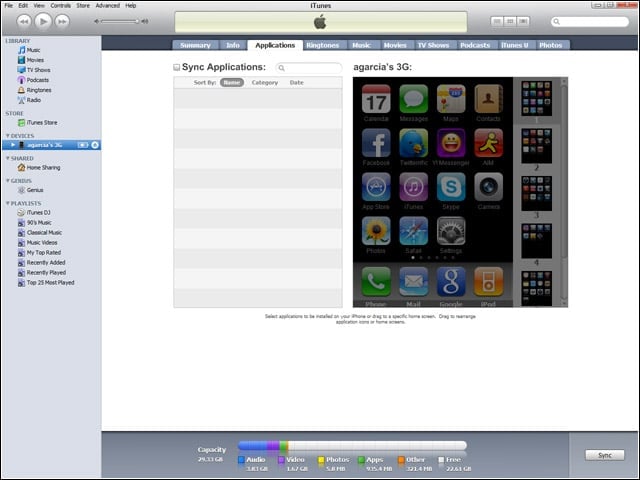Click the applications search field
The height and width of the screenshot is (480, 640).
[x=309, y=68]
